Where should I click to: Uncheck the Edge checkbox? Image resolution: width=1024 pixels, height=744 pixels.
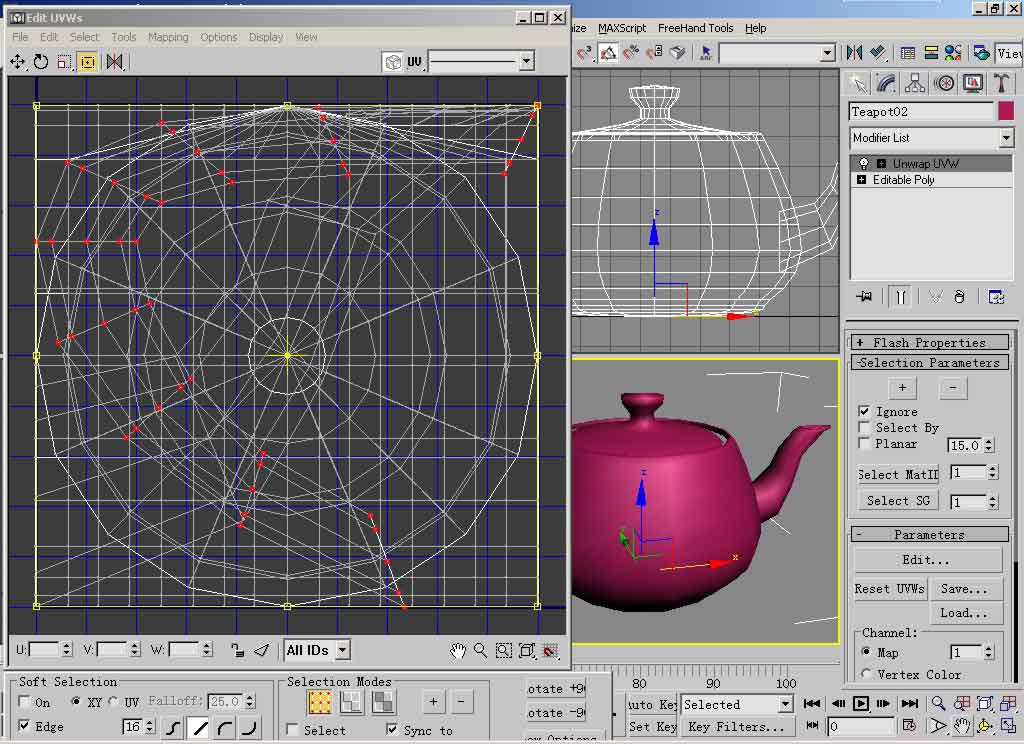[25, 726]
